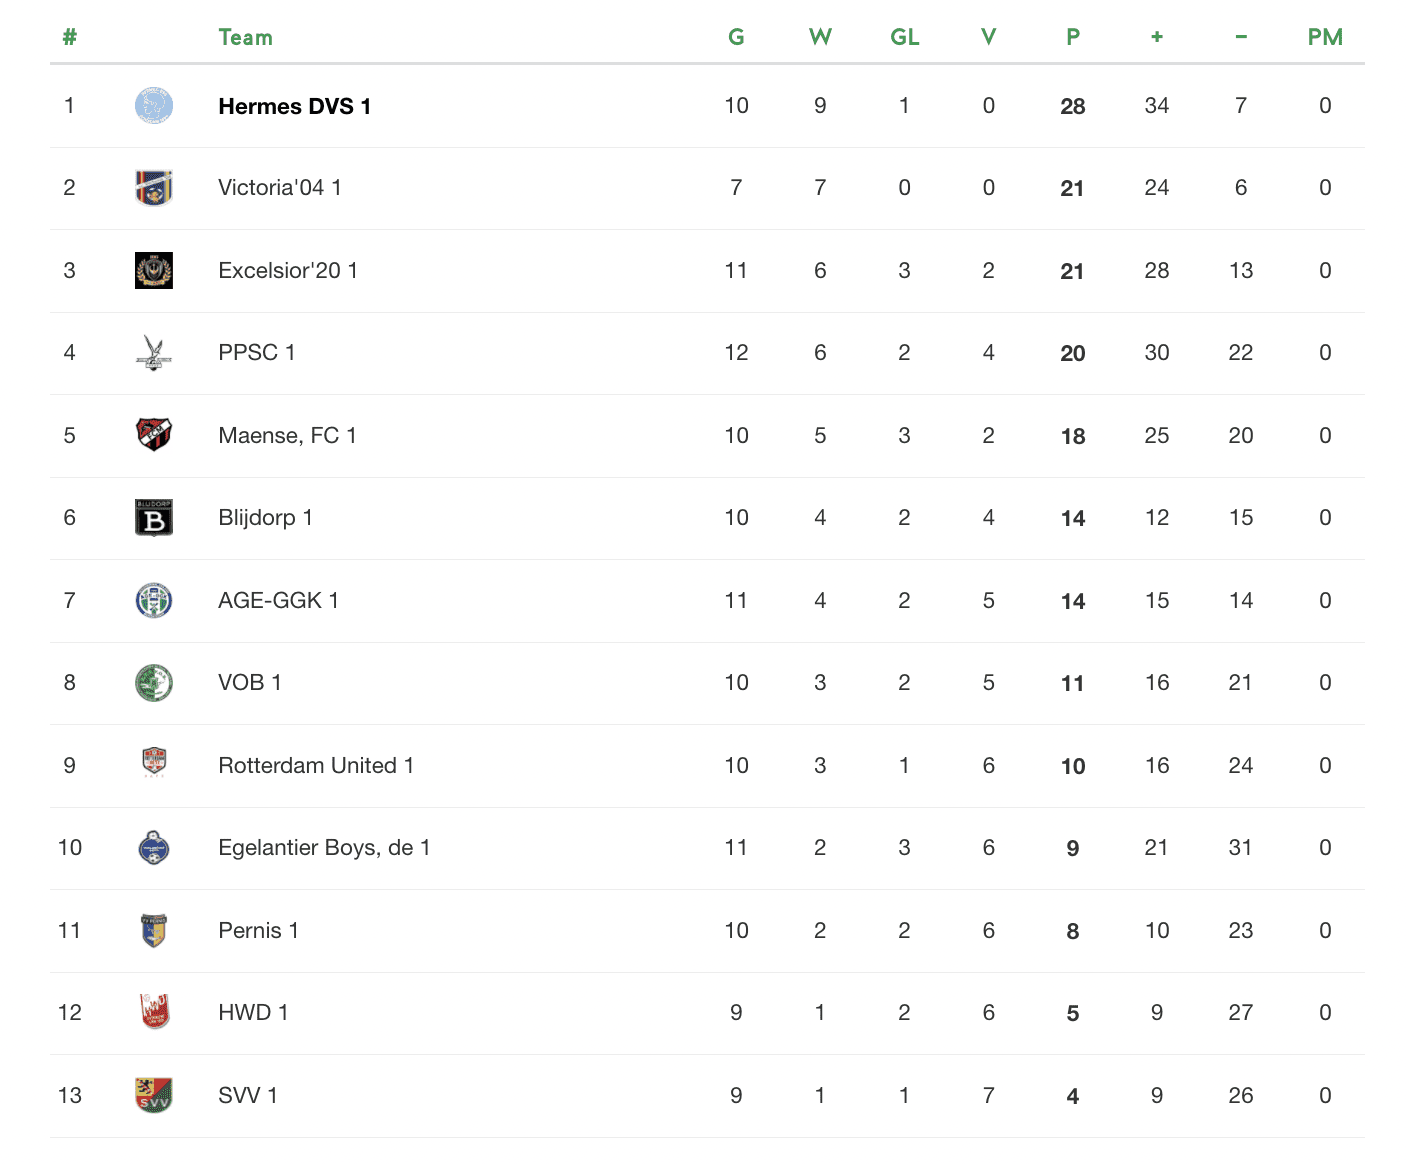
Task: Click the AGE-GGK round crest
Action: tap(154, 600)
